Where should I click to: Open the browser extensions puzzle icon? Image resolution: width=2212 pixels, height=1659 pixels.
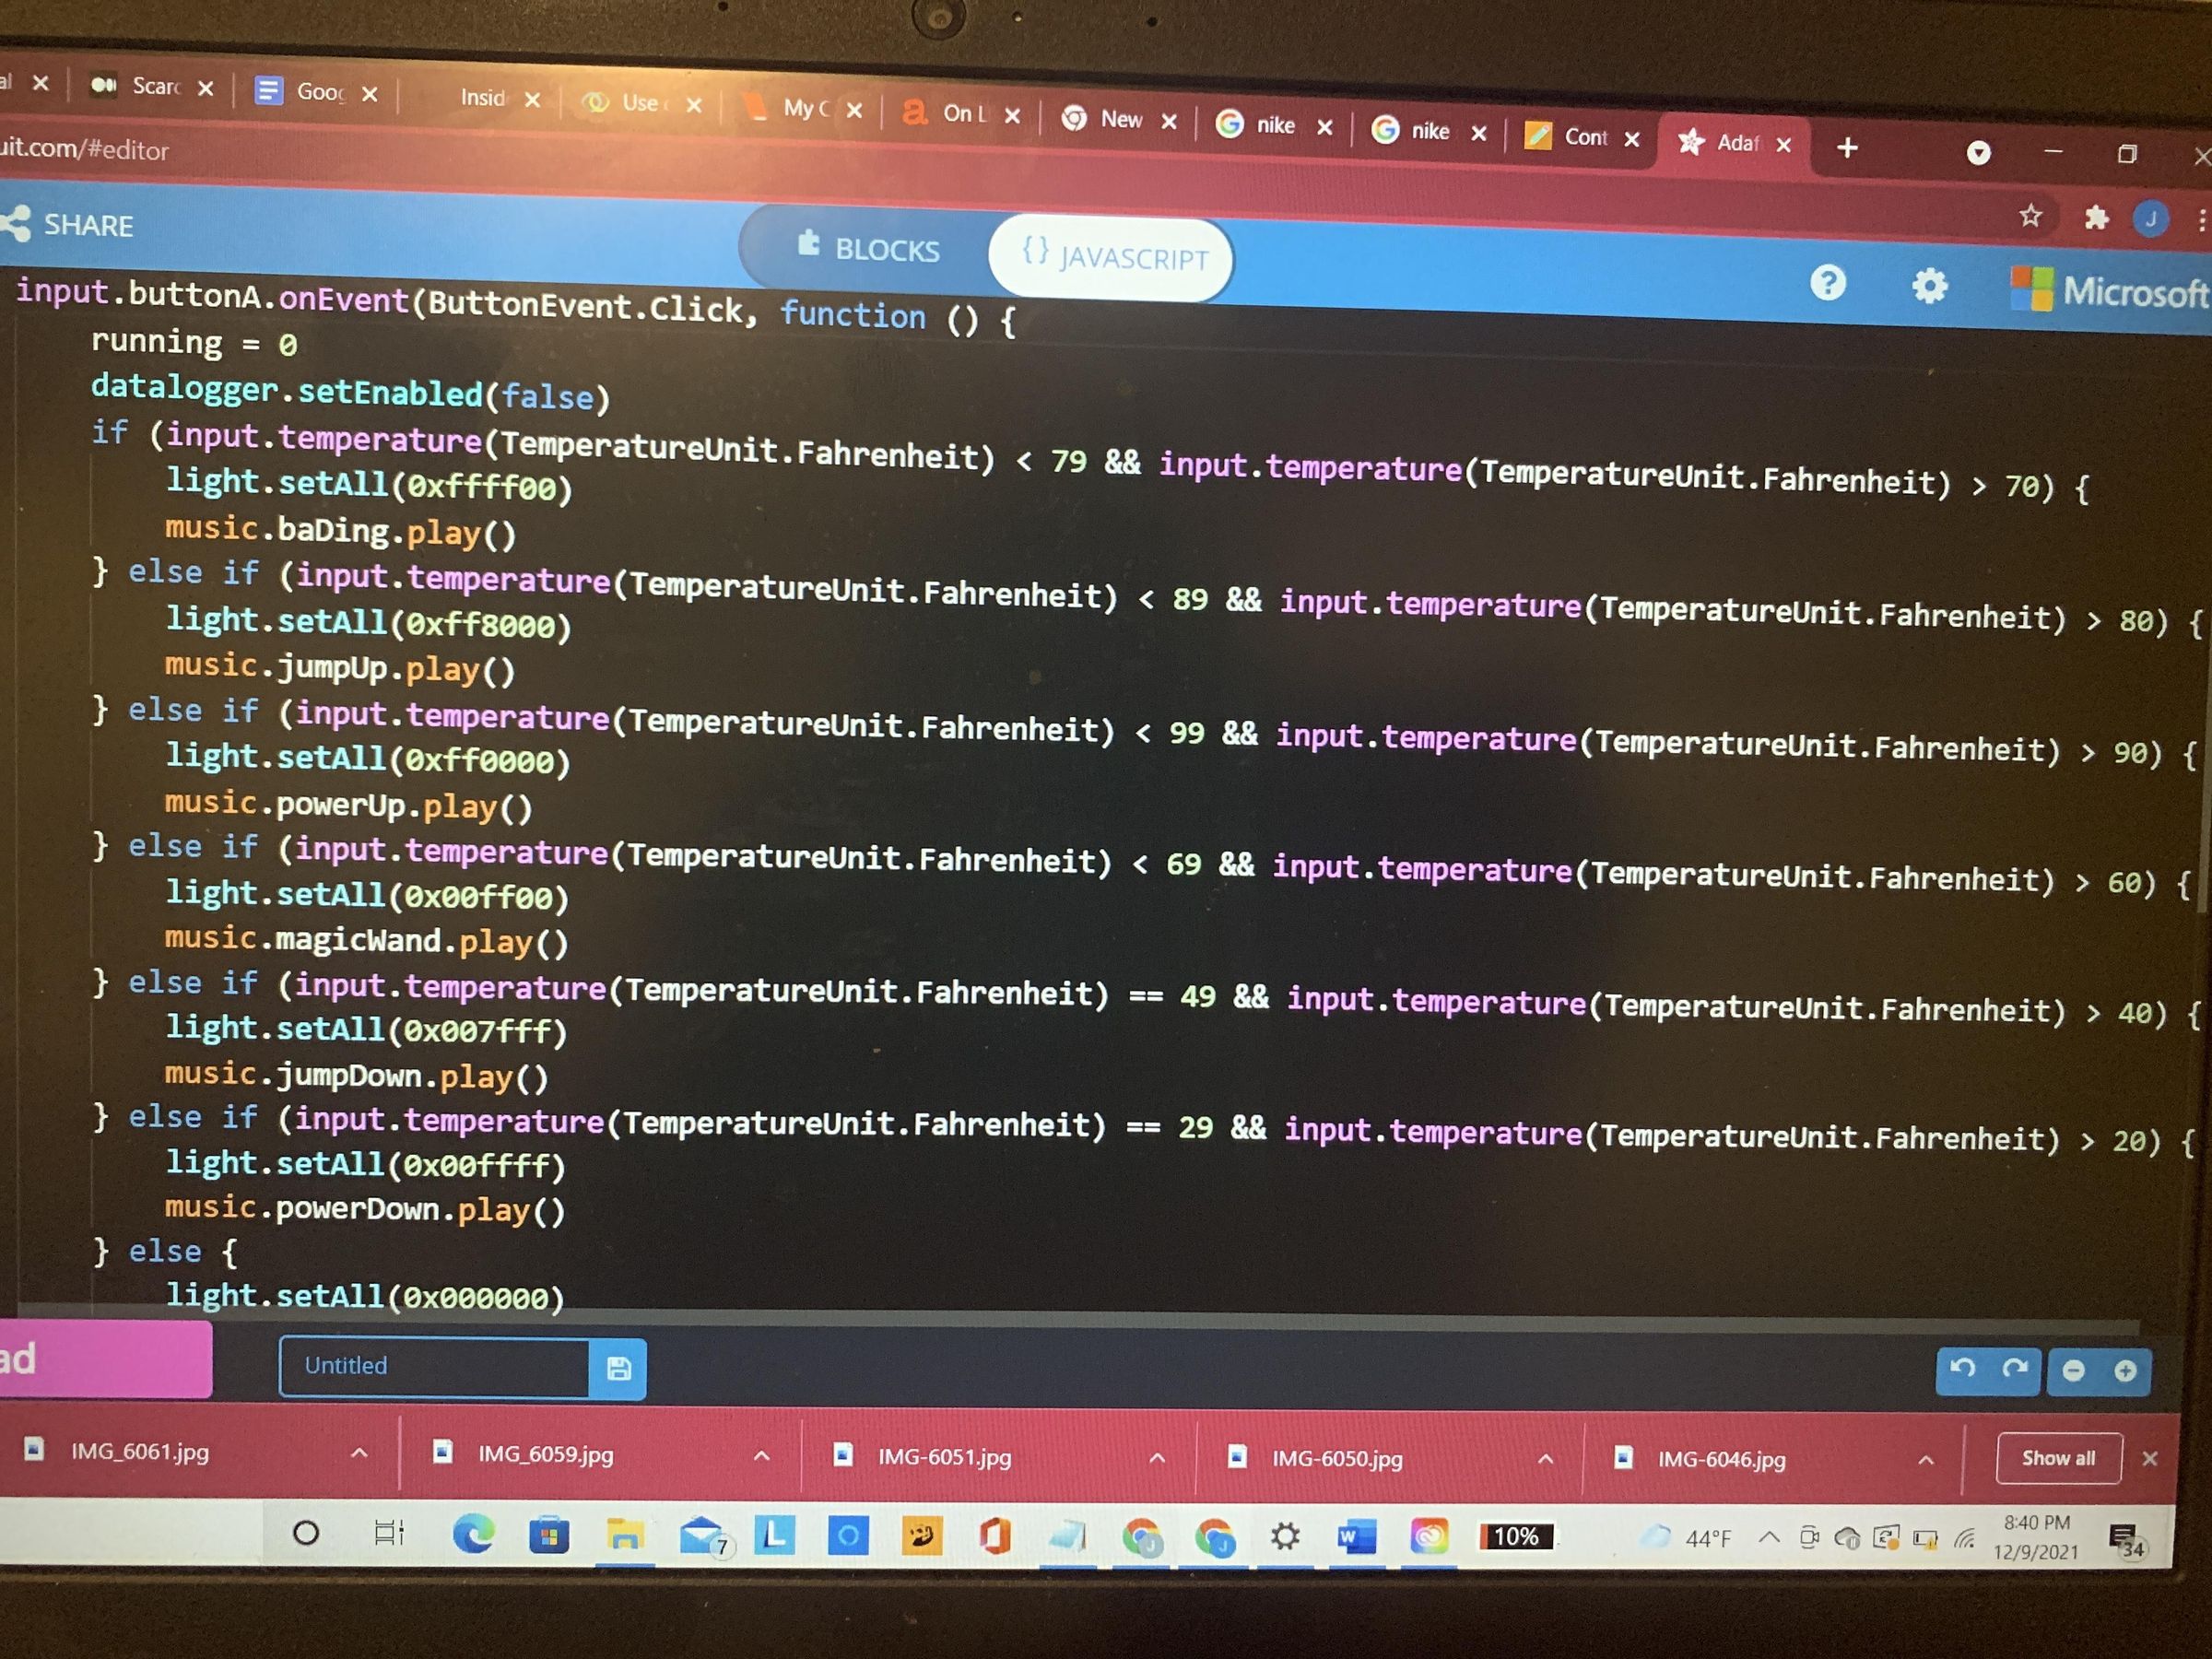pyautogui.click(x=2095, y=217)
